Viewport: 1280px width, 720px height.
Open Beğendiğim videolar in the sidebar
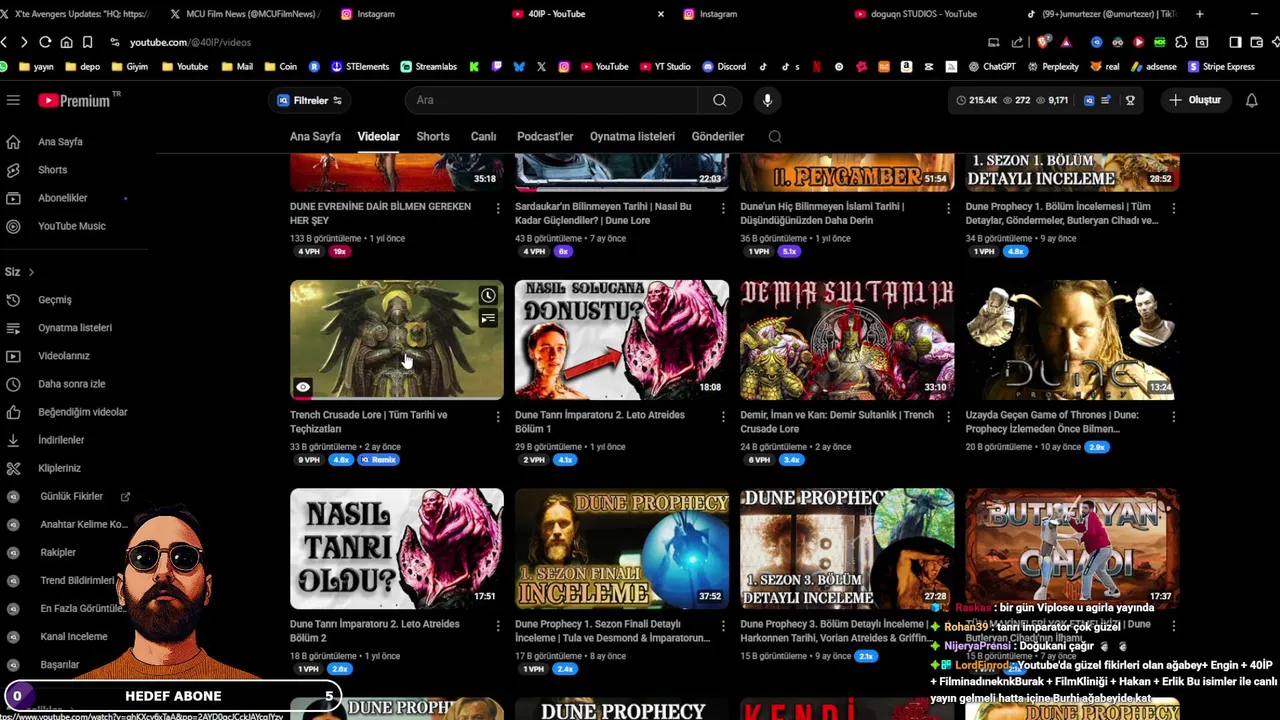coord(82,412)
